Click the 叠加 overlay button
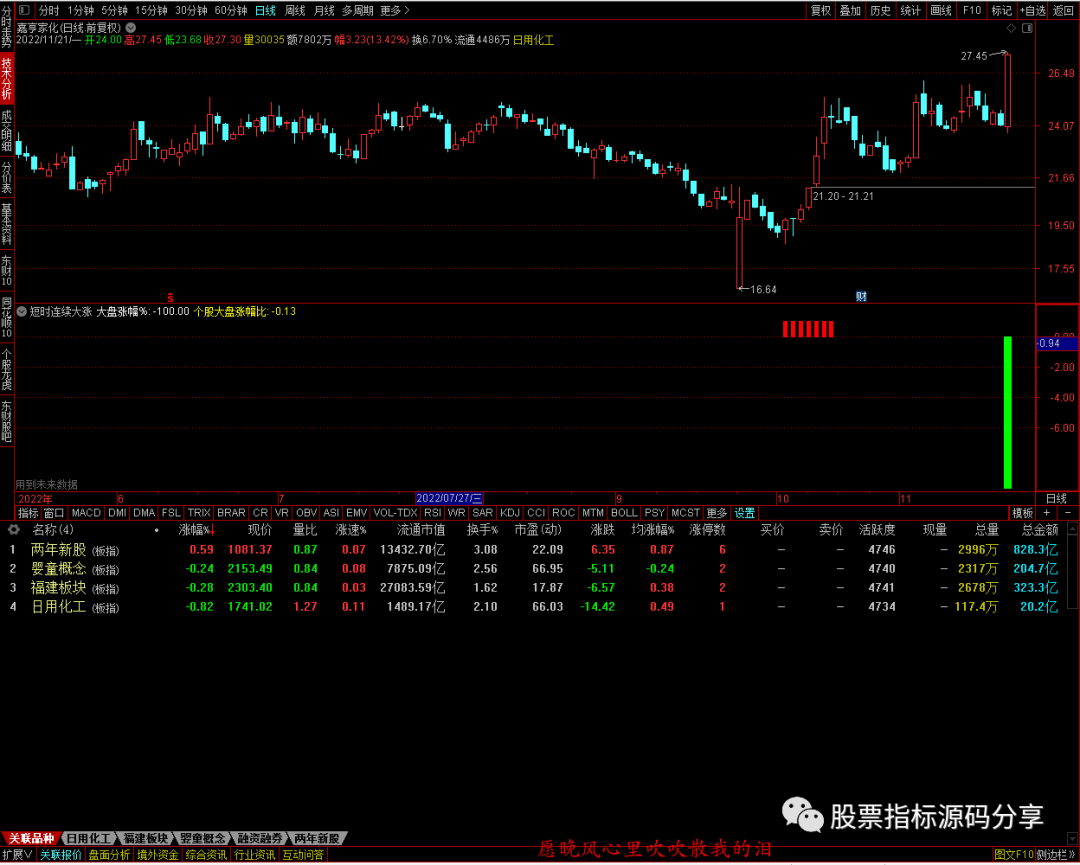 851,10
